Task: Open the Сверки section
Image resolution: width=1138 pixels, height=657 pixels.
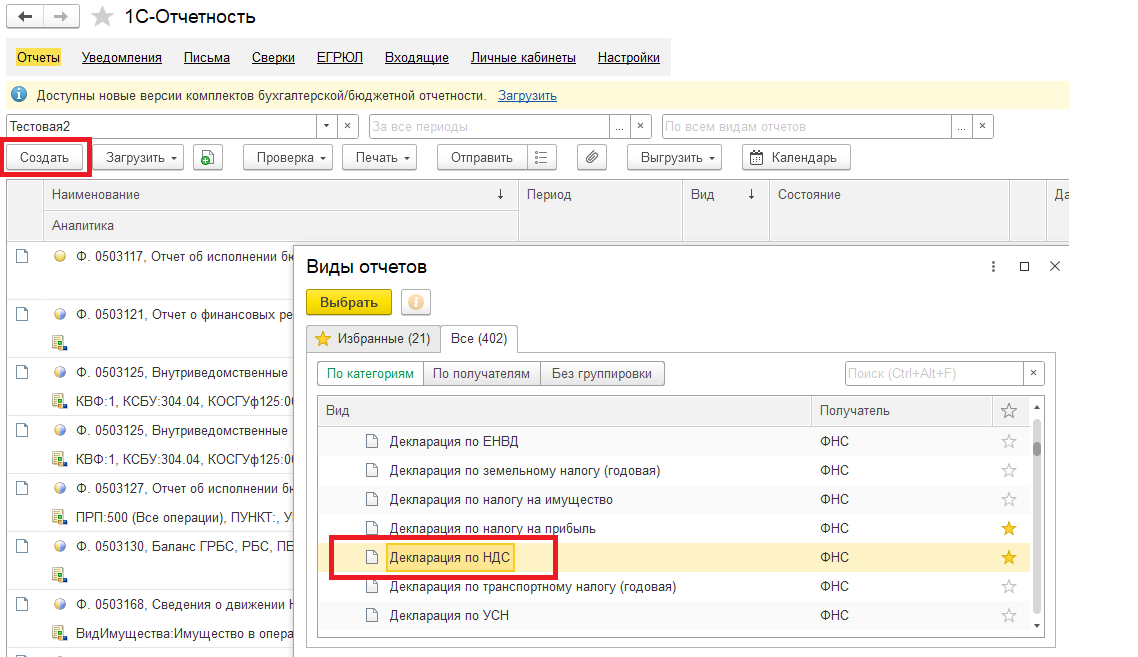Action: tap(273, 57)
